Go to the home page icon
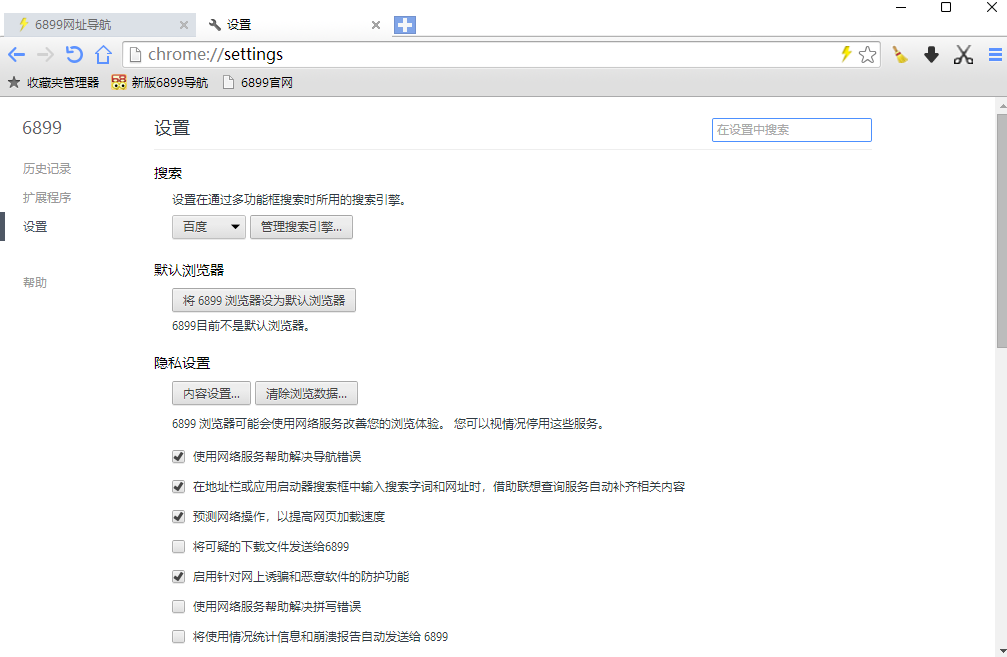The width and height of the screenshot is (1007, 657). click(x=102, y=55)
